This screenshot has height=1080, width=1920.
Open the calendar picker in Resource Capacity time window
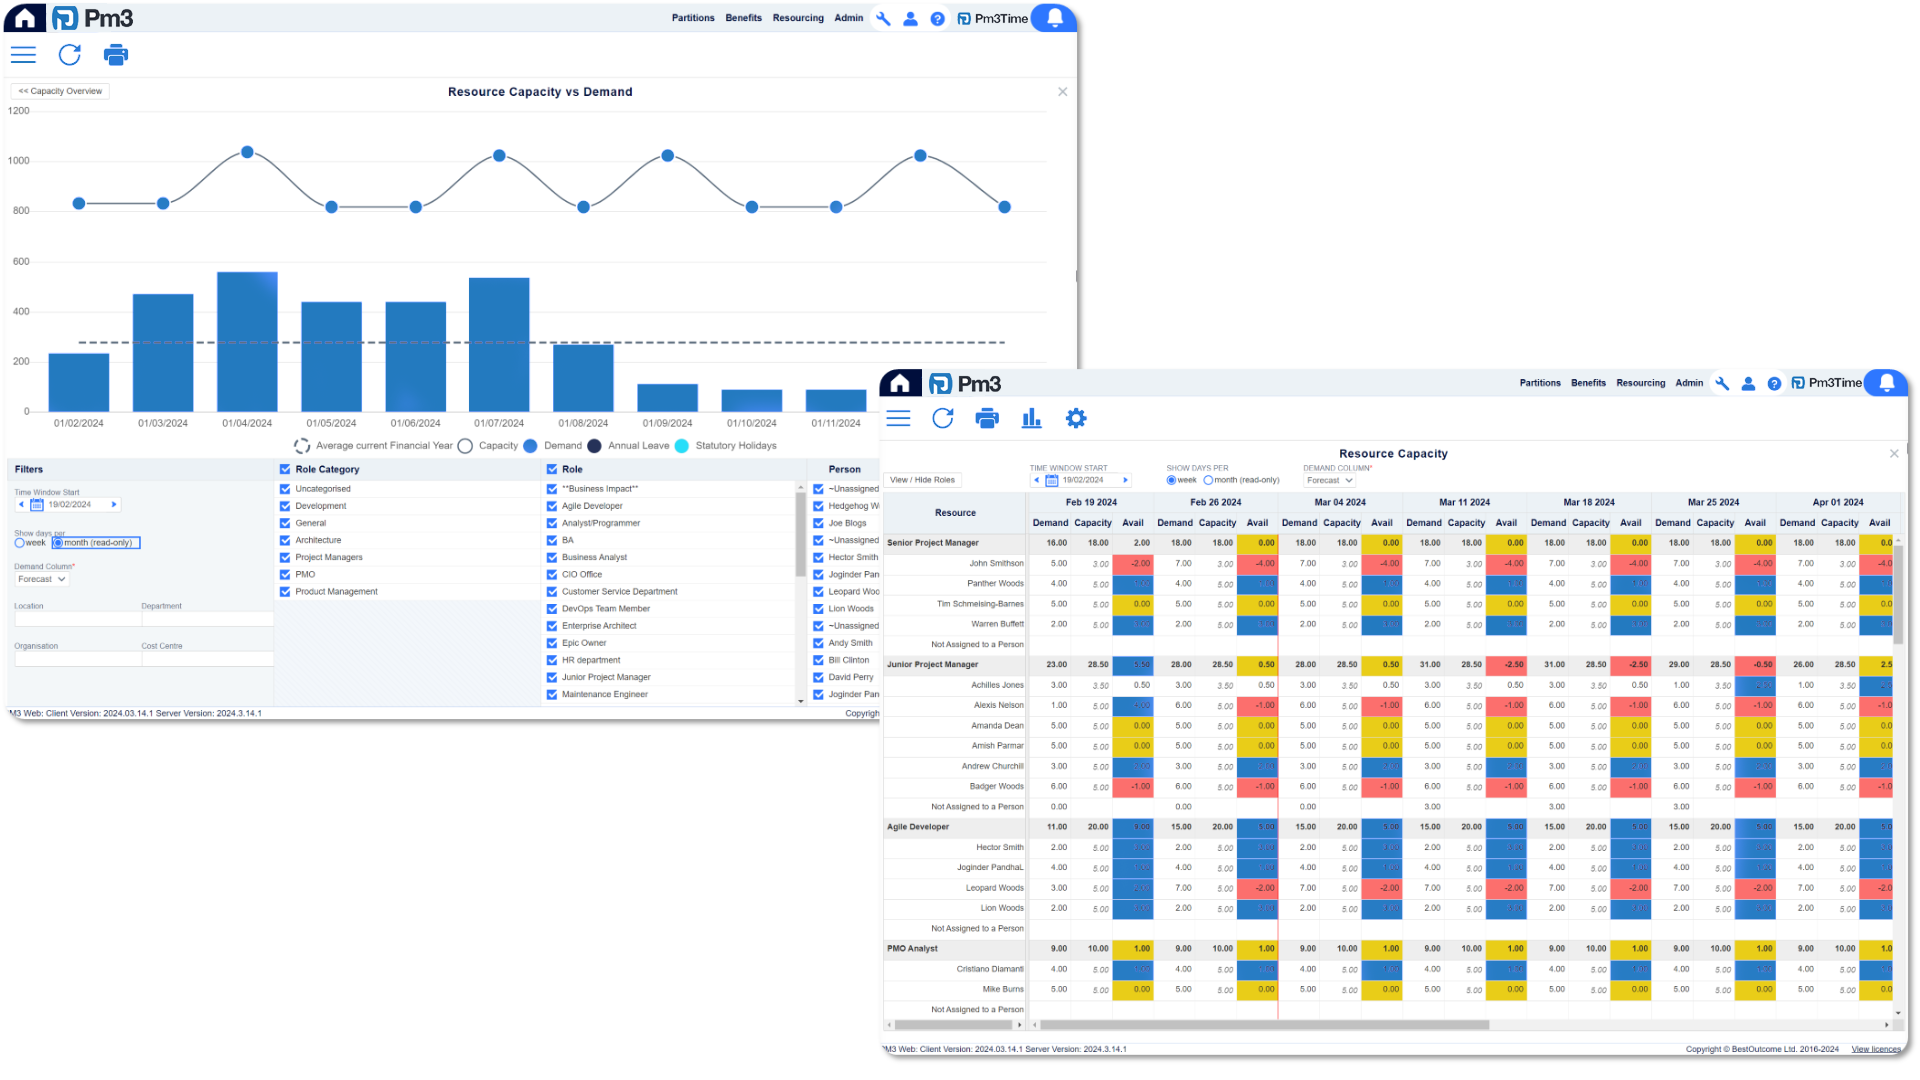pos(1051,480)
